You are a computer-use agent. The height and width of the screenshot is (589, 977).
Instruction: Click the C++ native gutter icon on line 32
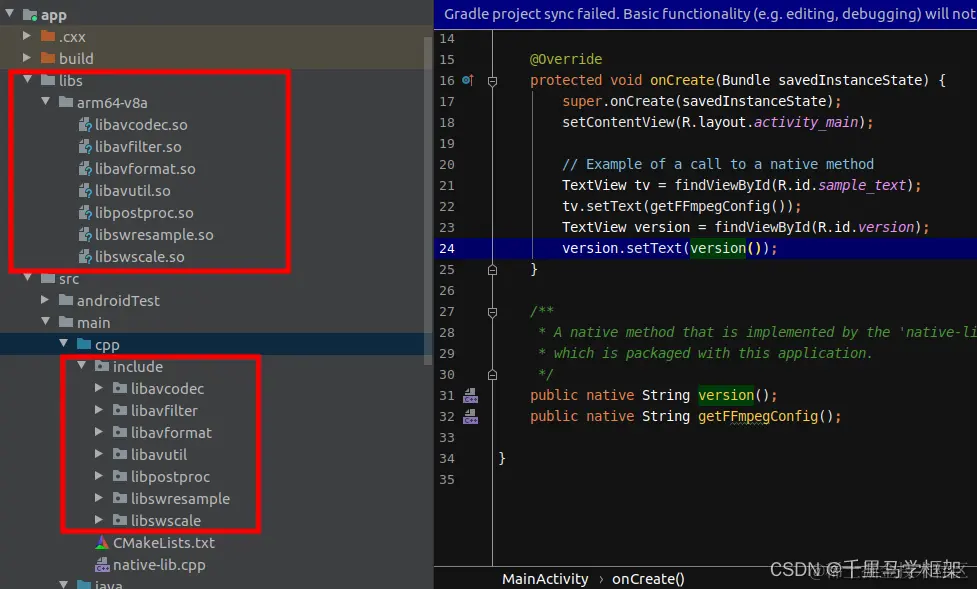click(x=470, y=416)
